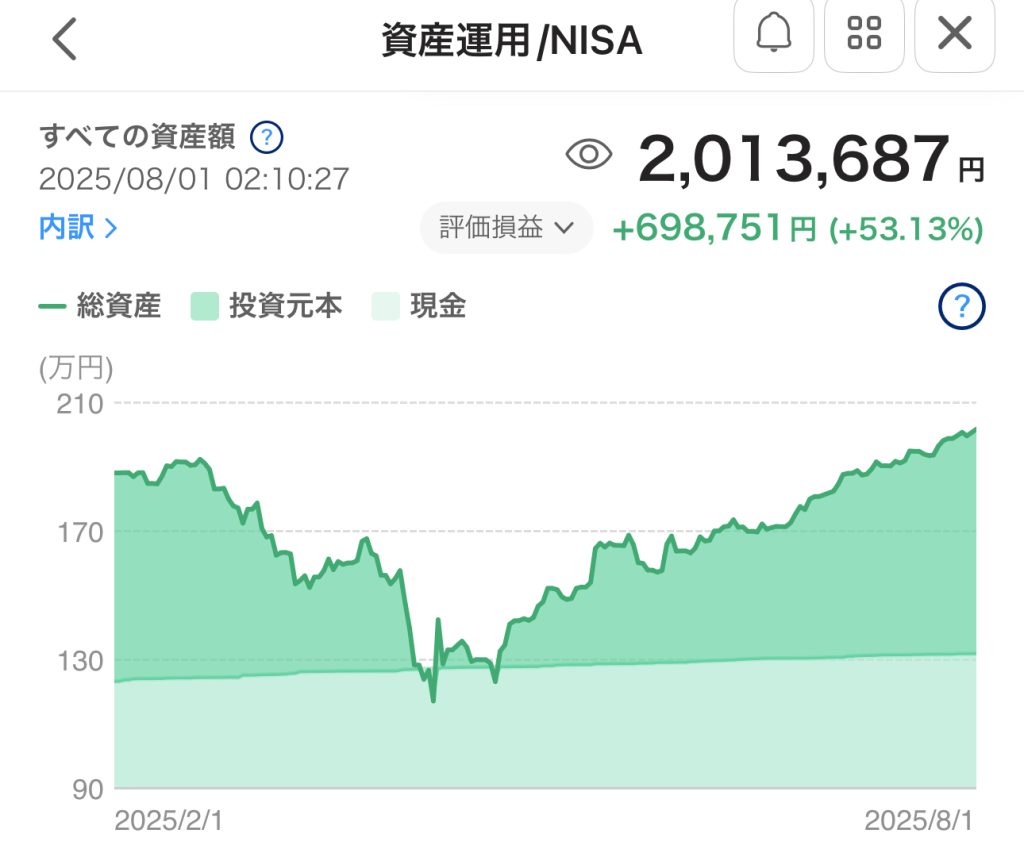Click the chart's lowest dip point
The image size is (1024, 845).
point(433,701)
